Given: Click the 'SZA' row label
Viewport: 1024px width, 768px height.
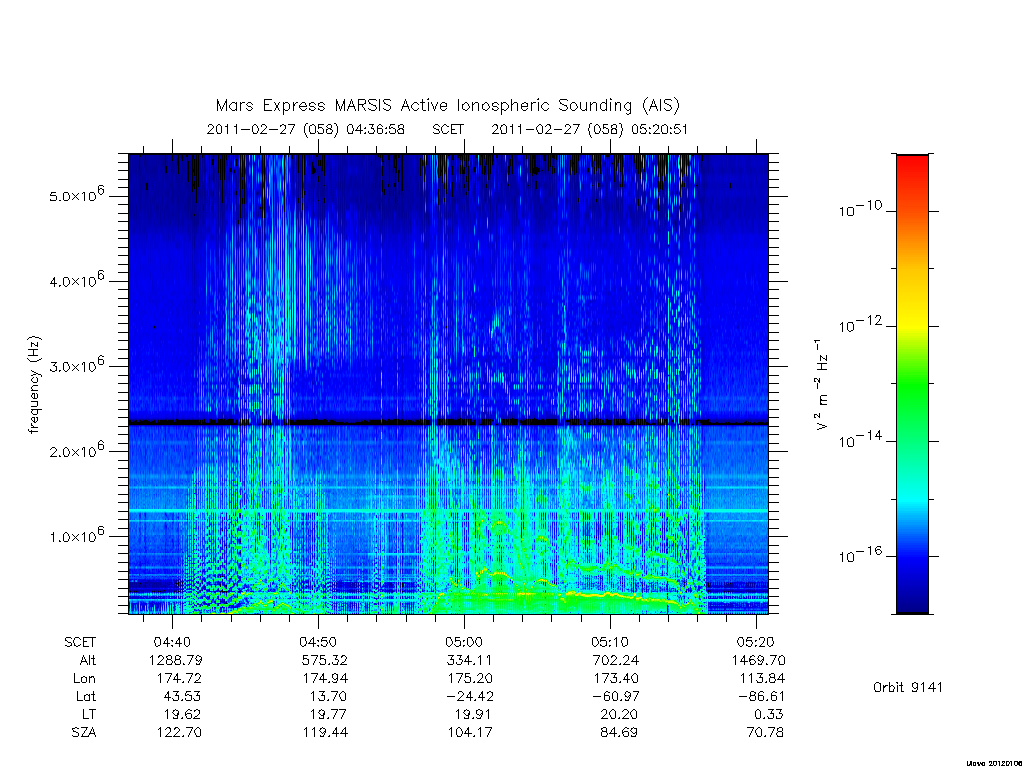Looking at the screenshot, I should point(84,732).
